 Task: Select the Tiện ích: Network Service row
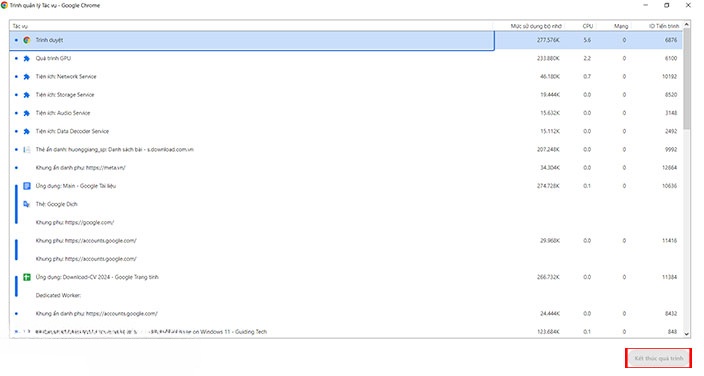(346, 77)
